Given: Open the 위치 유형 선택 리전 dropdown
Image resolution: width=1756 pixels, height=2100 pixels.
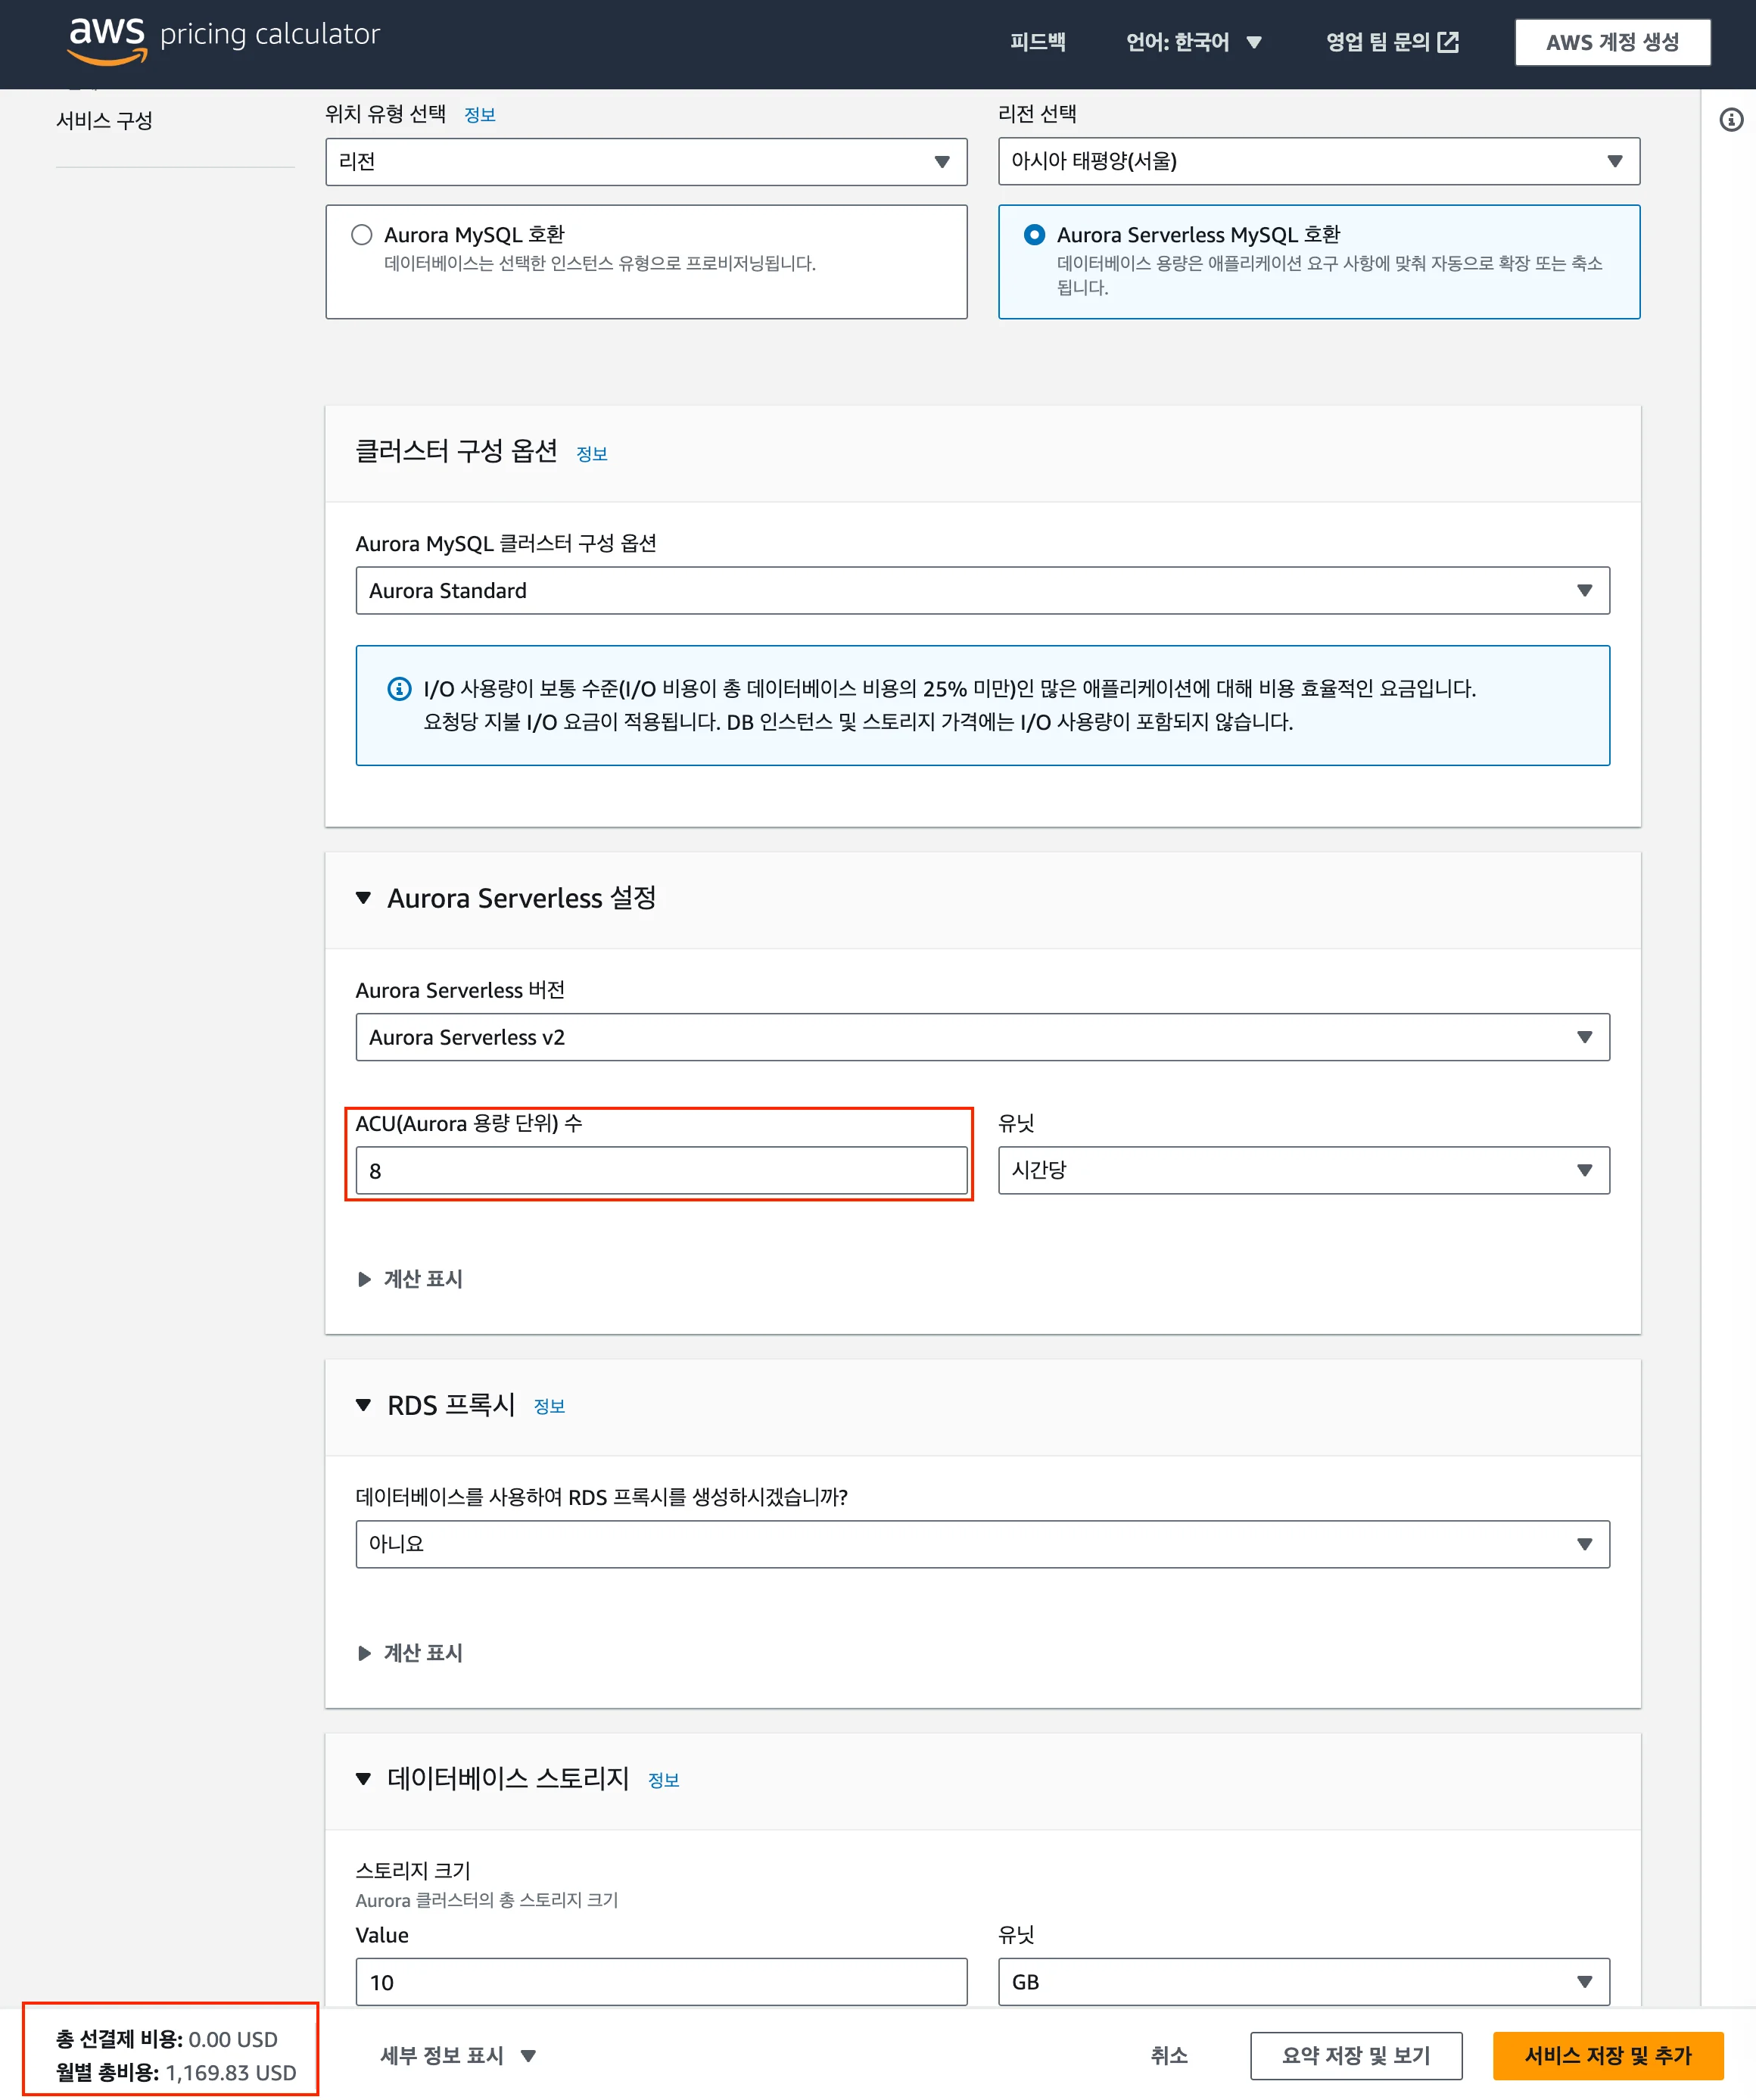Looking at the screenshot, I should pos(645,161).
